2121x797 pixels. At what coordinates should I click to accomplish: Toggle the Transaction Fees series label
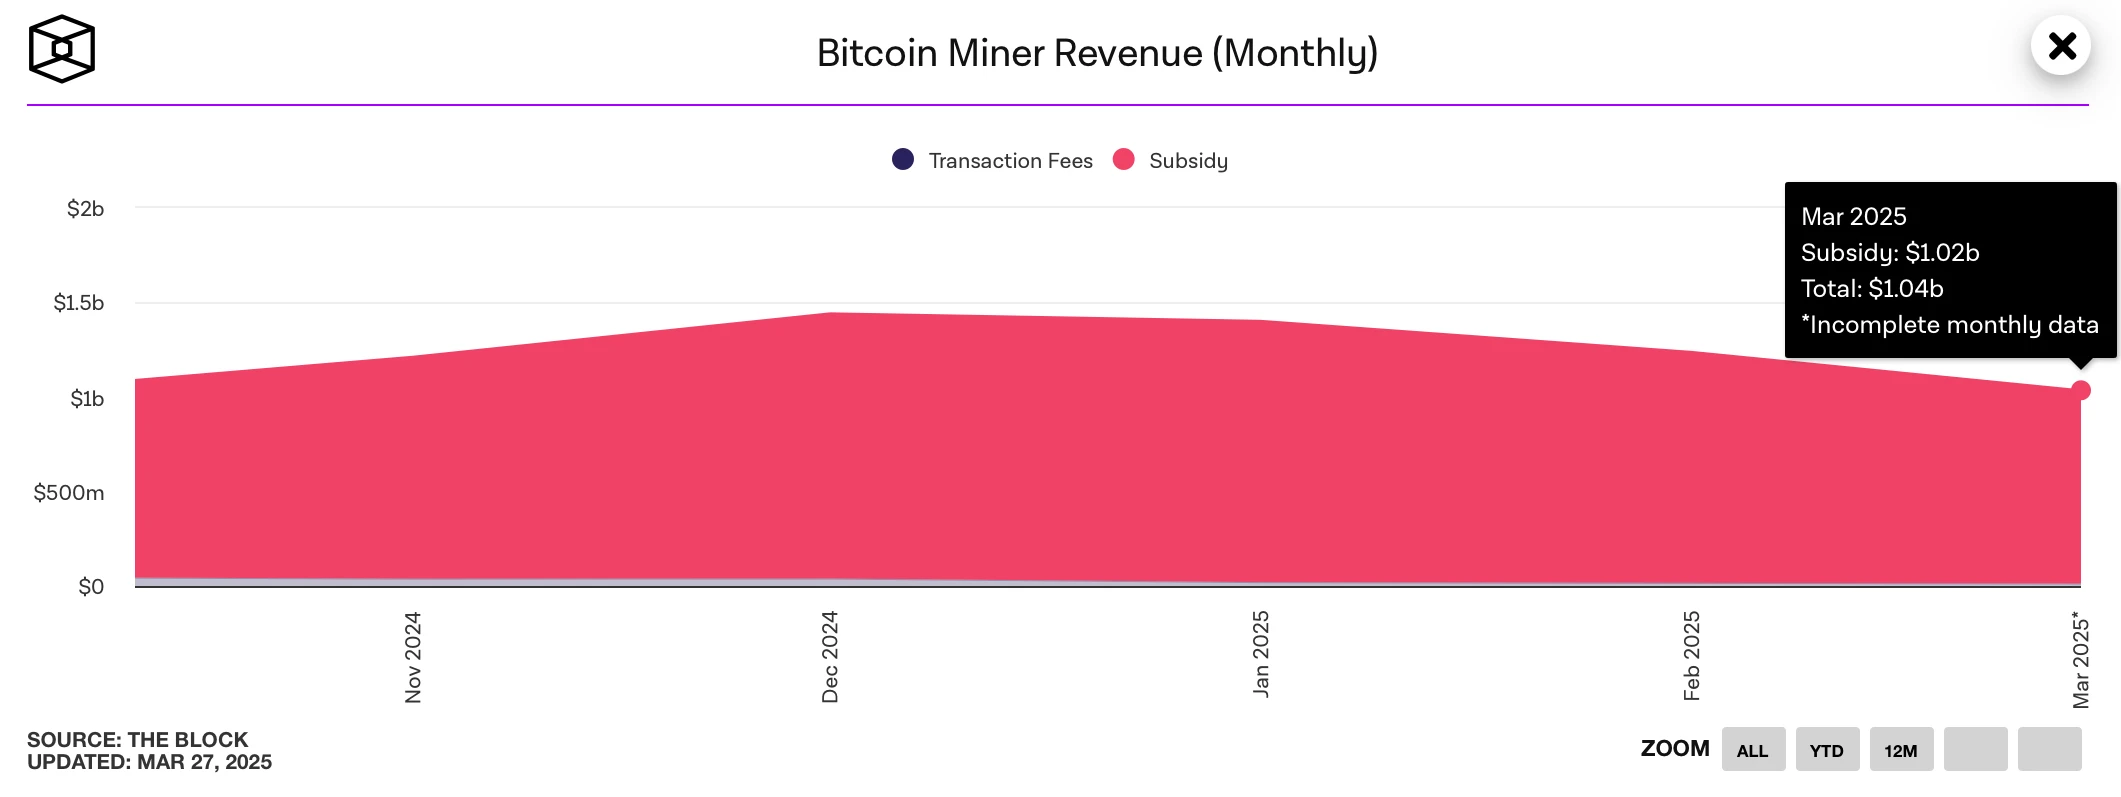[x=1010, y=161]
